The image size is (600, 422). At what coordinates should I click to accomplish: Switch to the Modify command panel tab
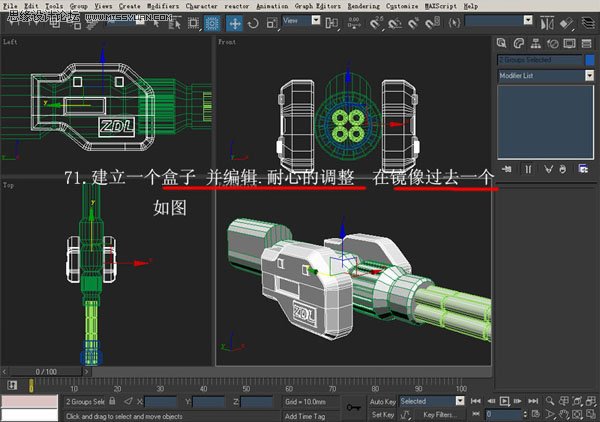point(518,43)
